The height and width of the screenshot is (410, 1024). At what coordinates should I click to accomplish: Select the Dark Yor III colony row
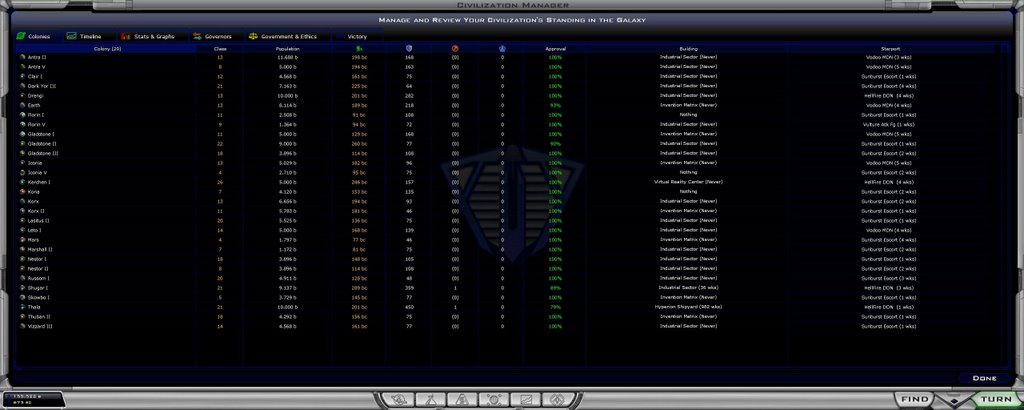tap(507, 86)
